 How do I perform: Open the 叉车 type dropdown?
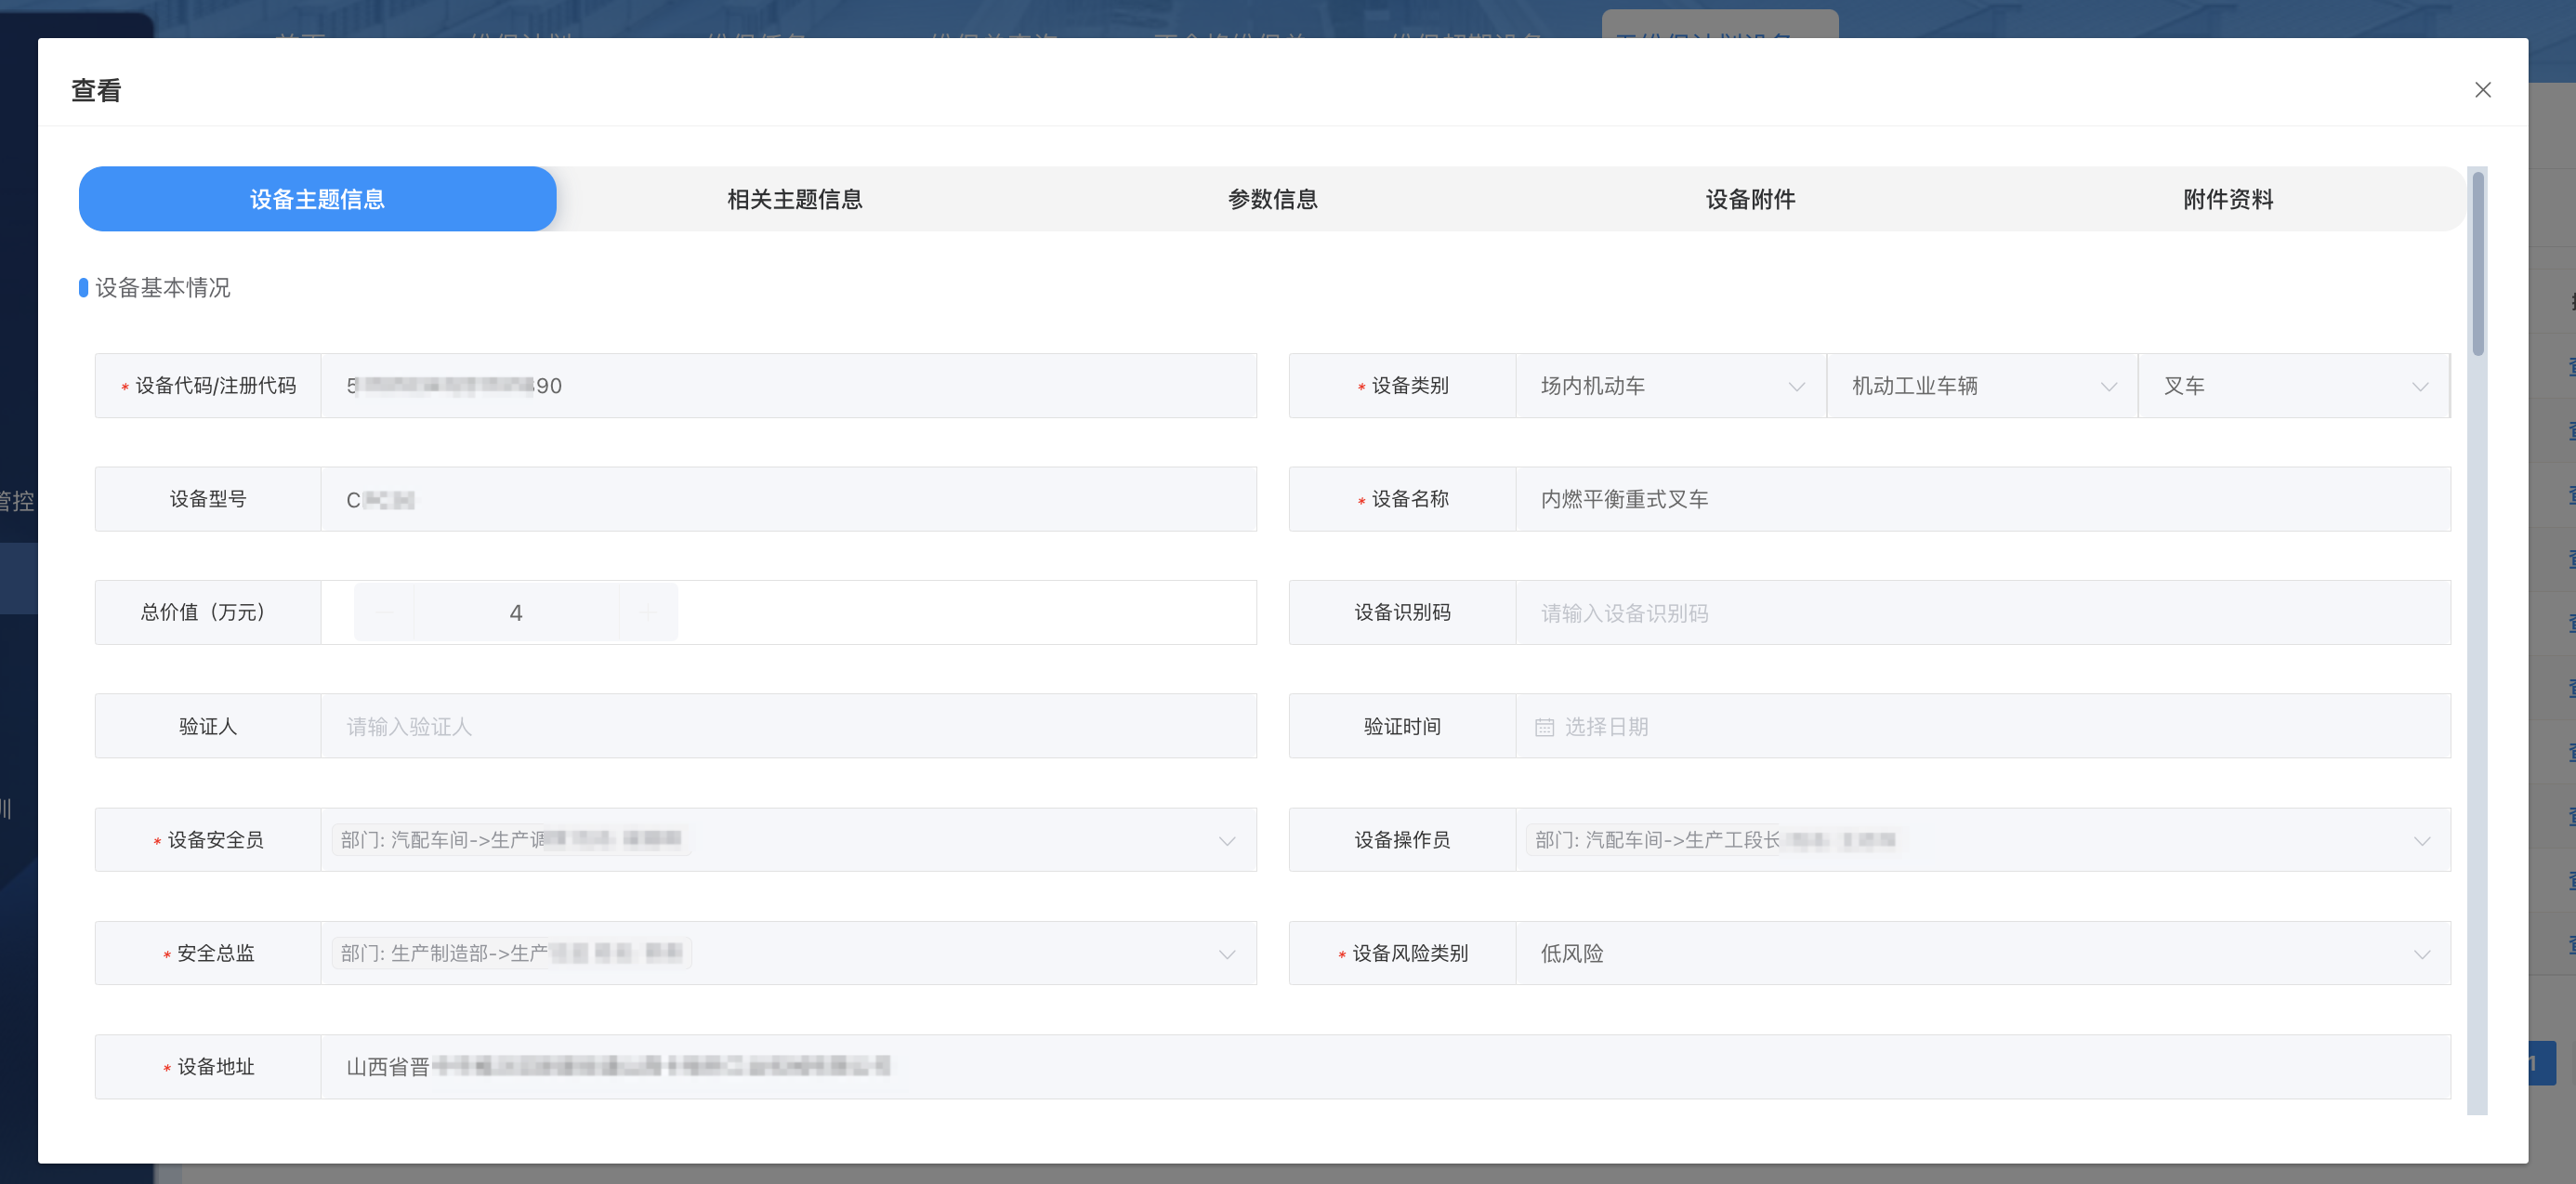click(x=2419, y=386)
